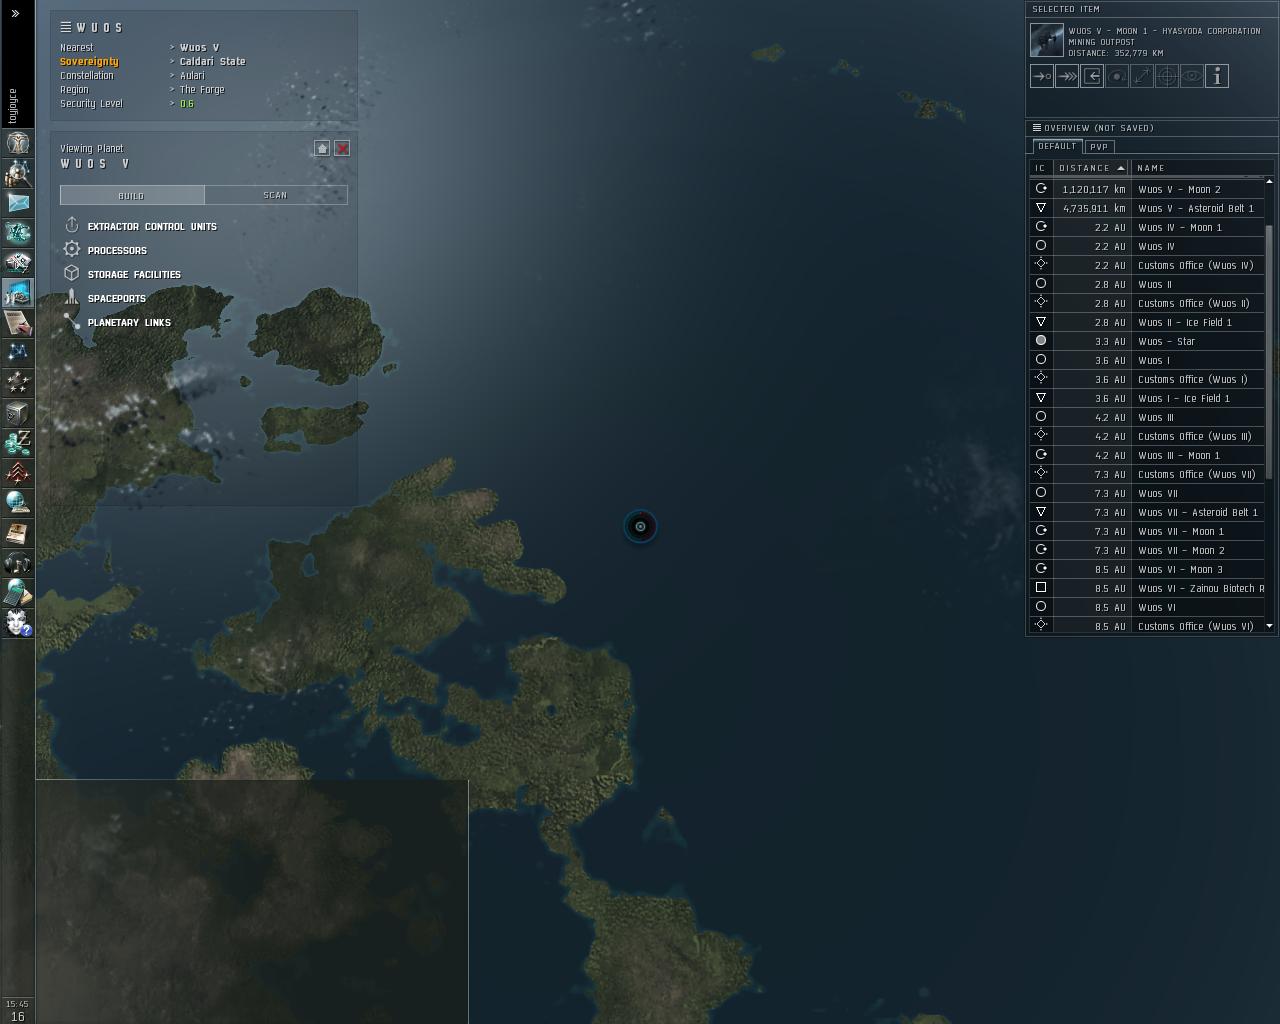Select Wuos V - Moon 2 in overview
This screenshot has width=1280, height=1024.
[1147, 189]
